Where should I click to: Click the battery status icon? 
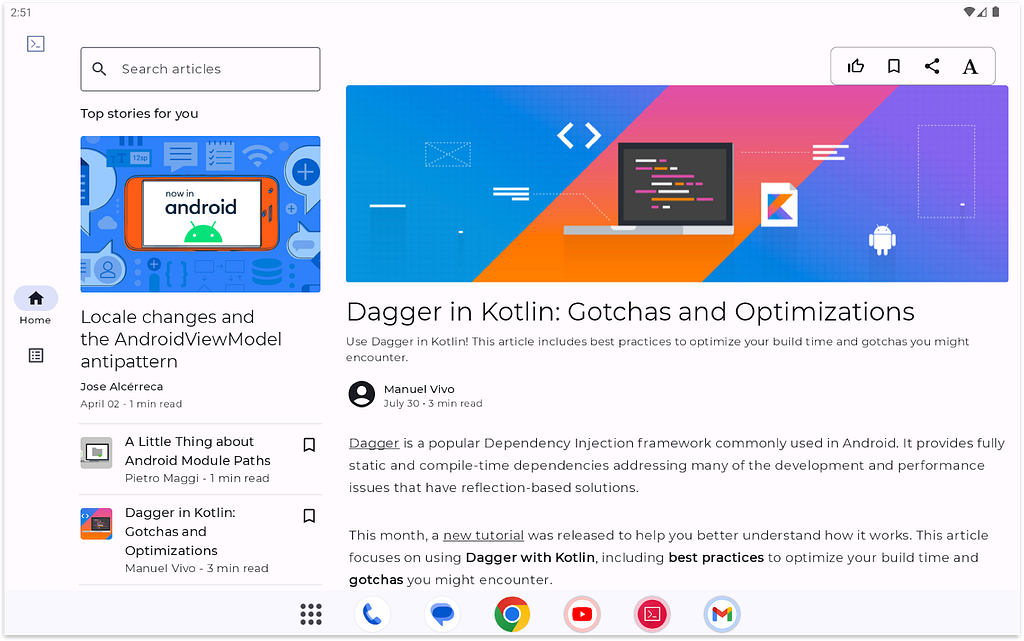(995, 12)
